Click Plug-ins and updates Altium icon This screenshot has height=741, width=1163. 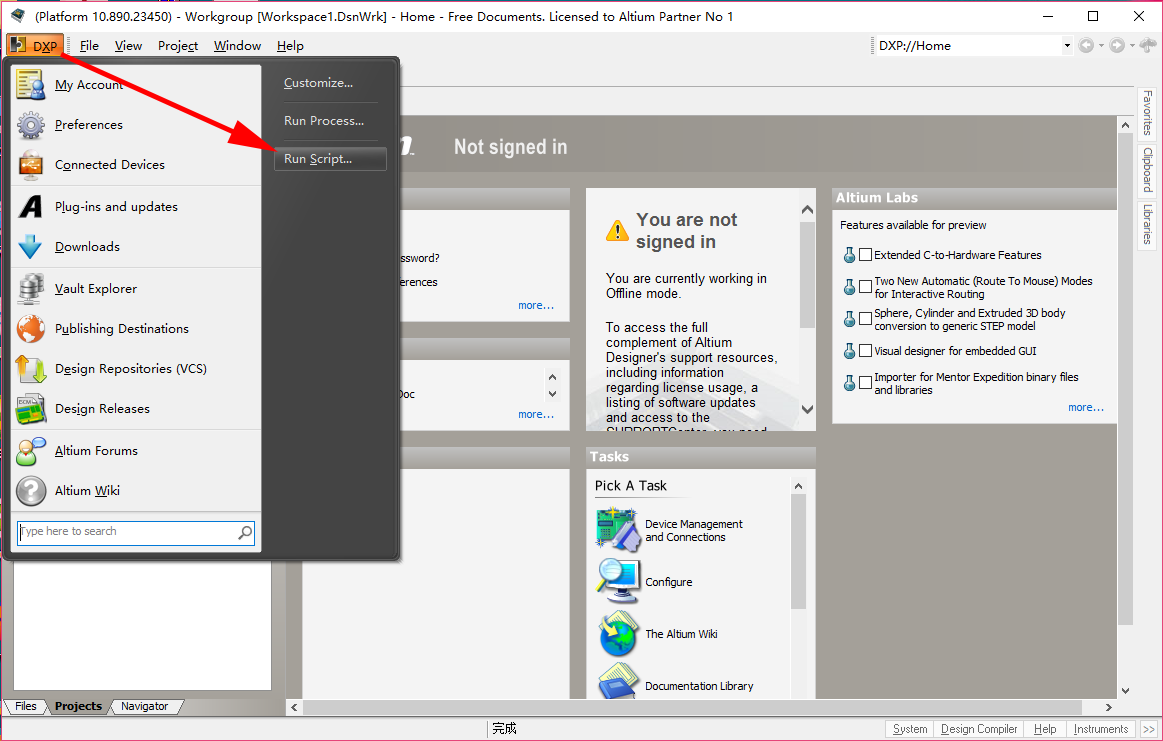(30, 206)
